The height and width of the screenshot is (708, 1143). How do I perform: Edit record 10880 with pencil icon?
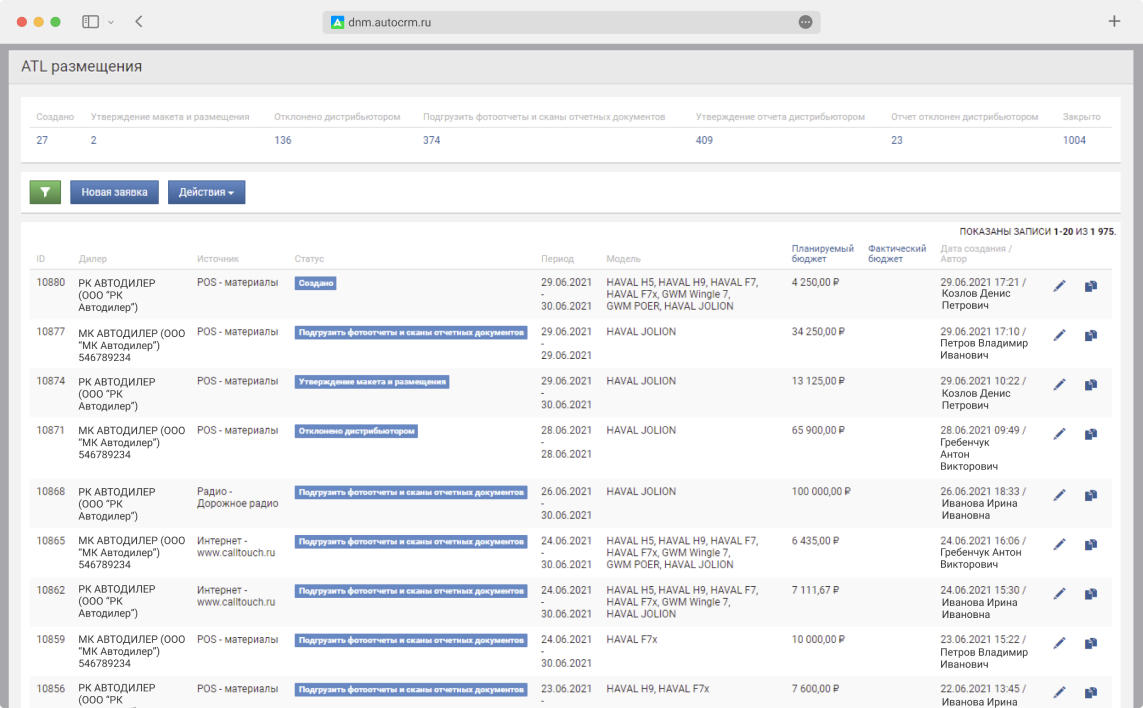(1059, 286)
